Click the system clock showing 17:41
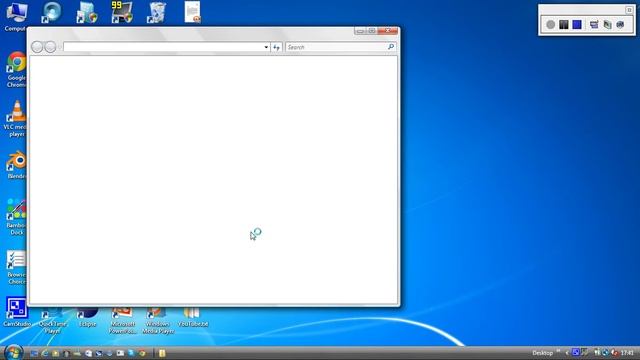This screenshot has width=640, height=360. [627, 353]
